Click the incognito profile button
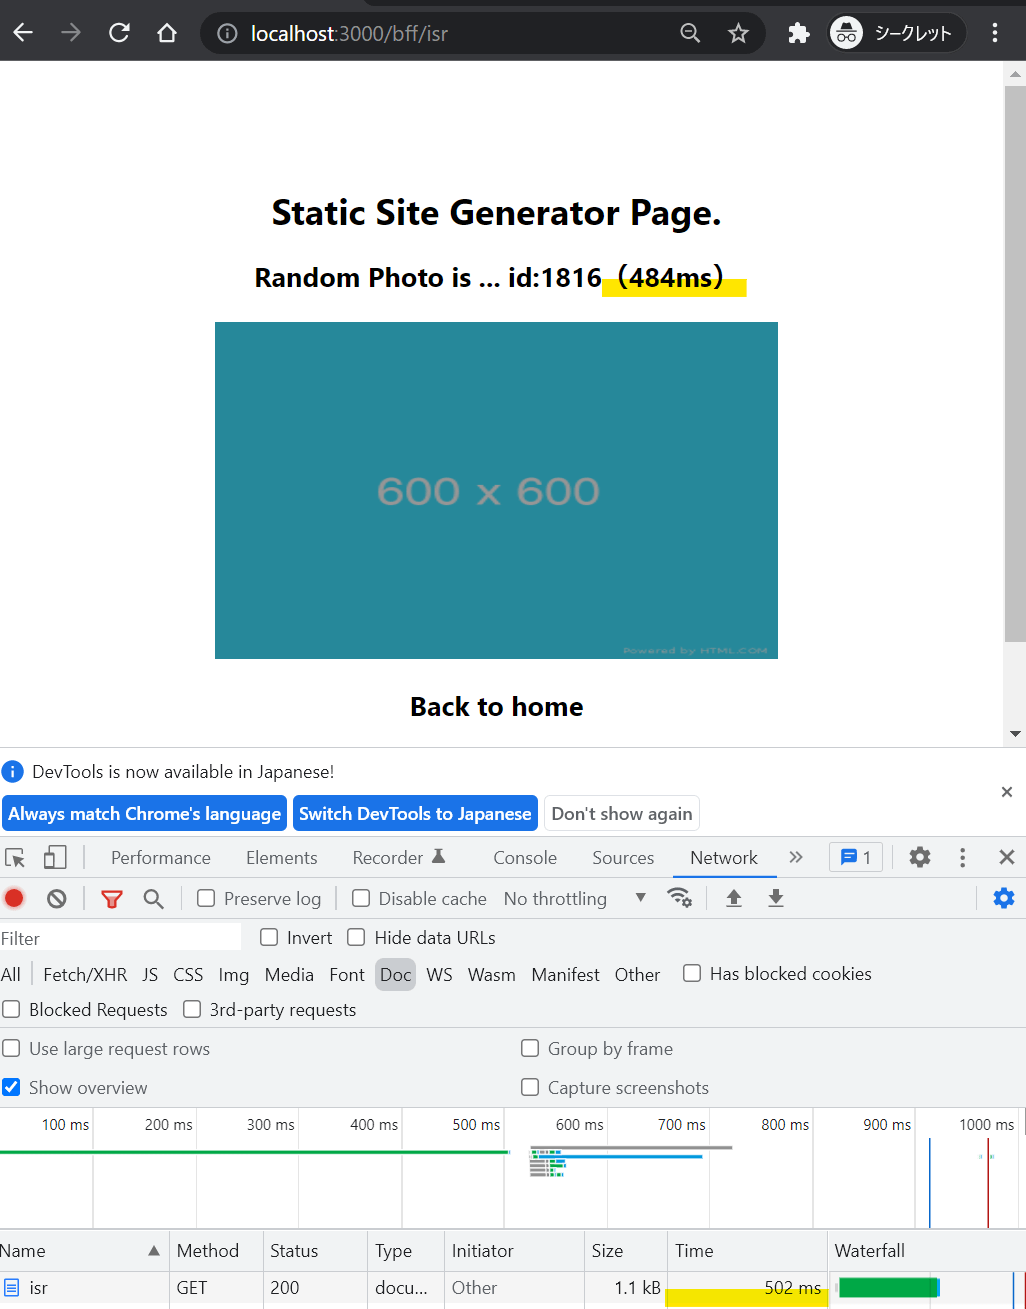This screenshot has height=1309, width=1026. 896,33
